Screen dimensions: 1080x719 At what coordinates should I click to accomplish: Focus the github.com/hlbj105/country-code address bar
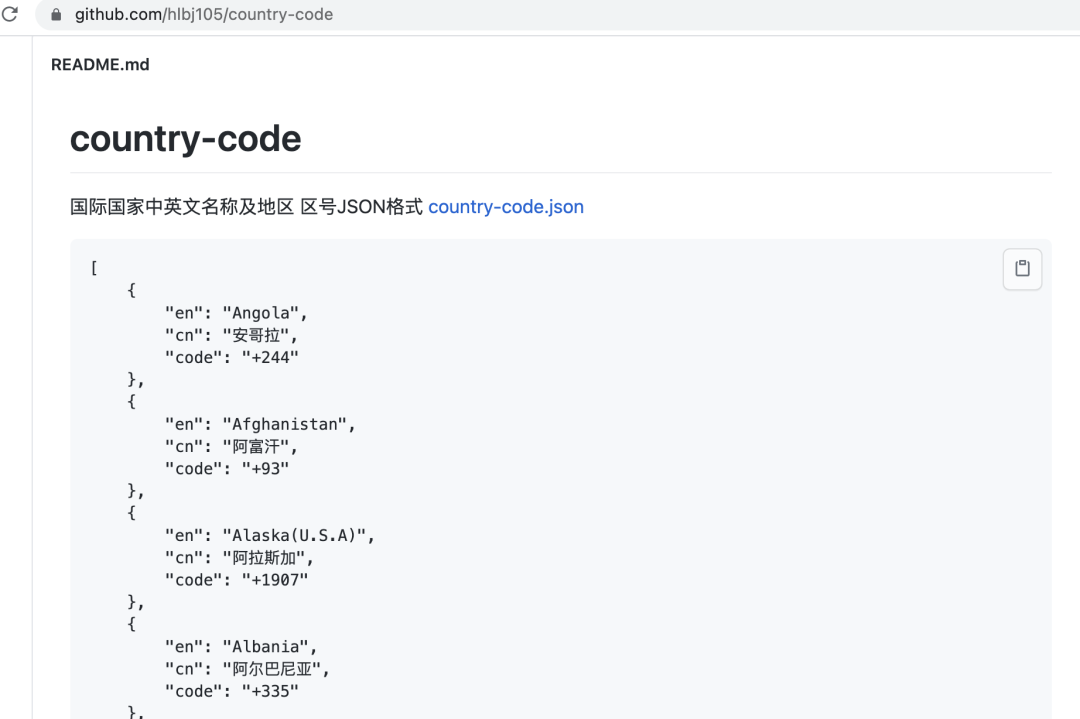pos(204,15)
